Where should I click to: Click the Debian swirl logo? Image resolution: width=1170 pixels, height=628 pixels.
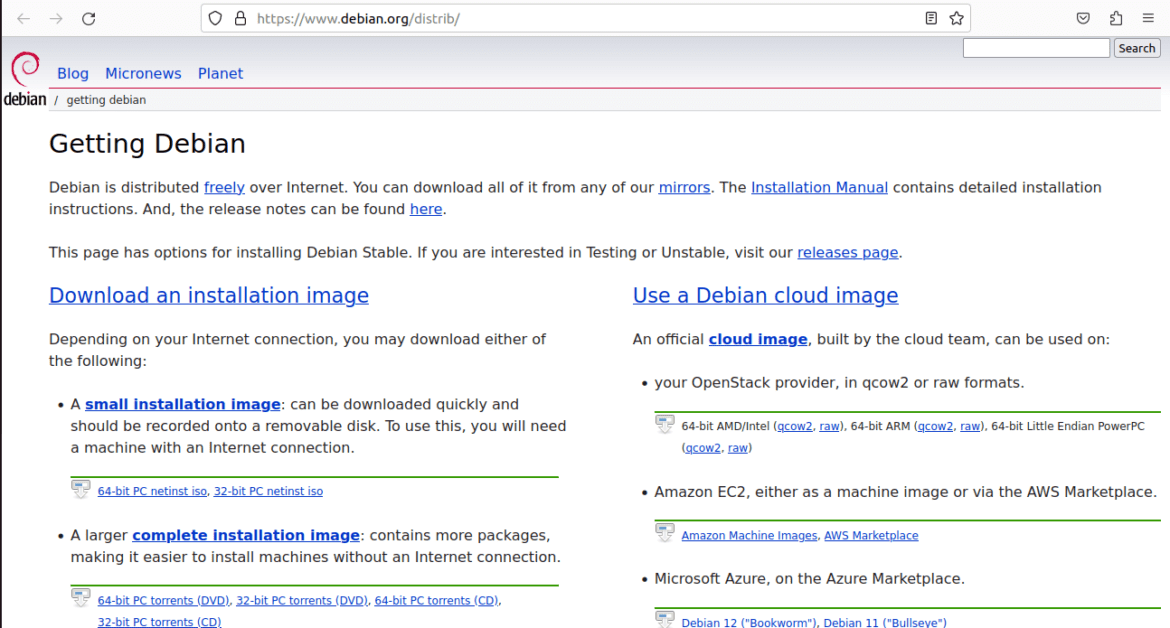tap(24, 78)
